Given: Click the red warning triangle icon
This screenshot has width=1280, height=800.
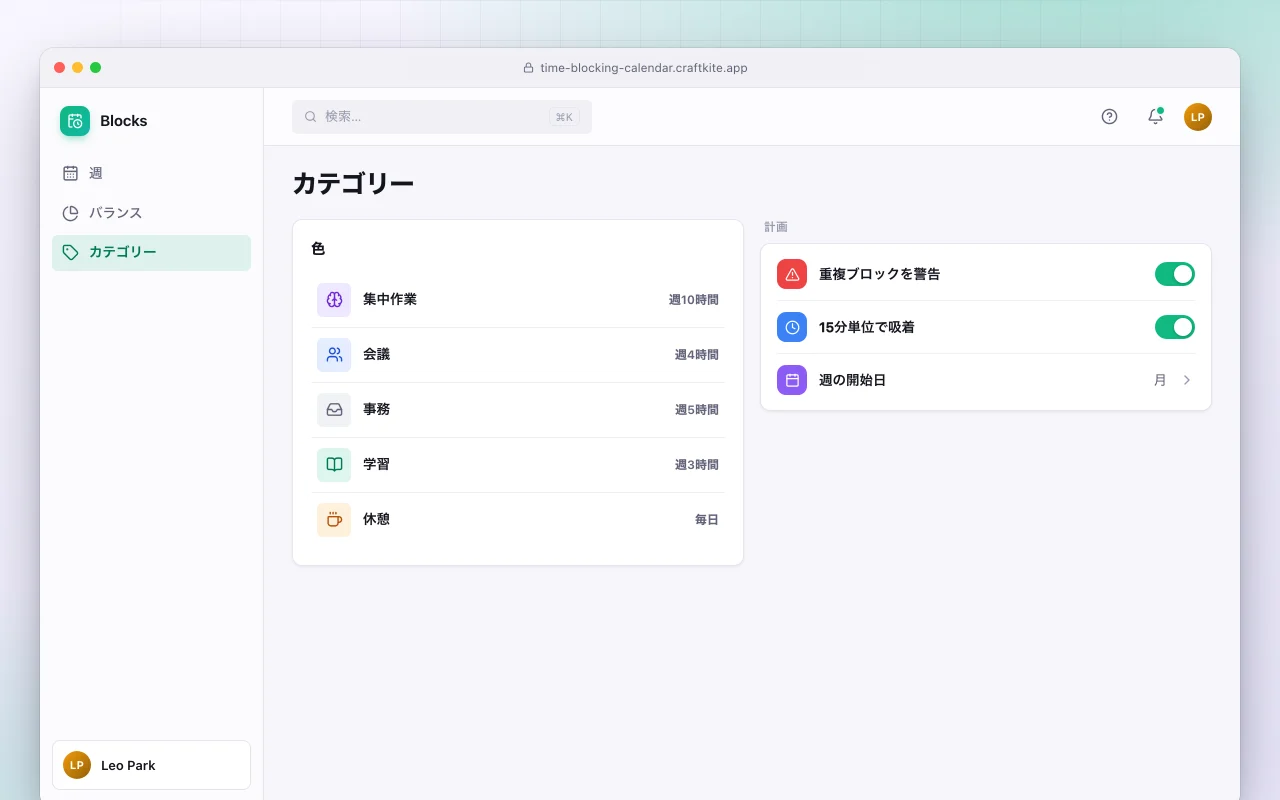Looking at the screenshot, I should tap(792, 274).
